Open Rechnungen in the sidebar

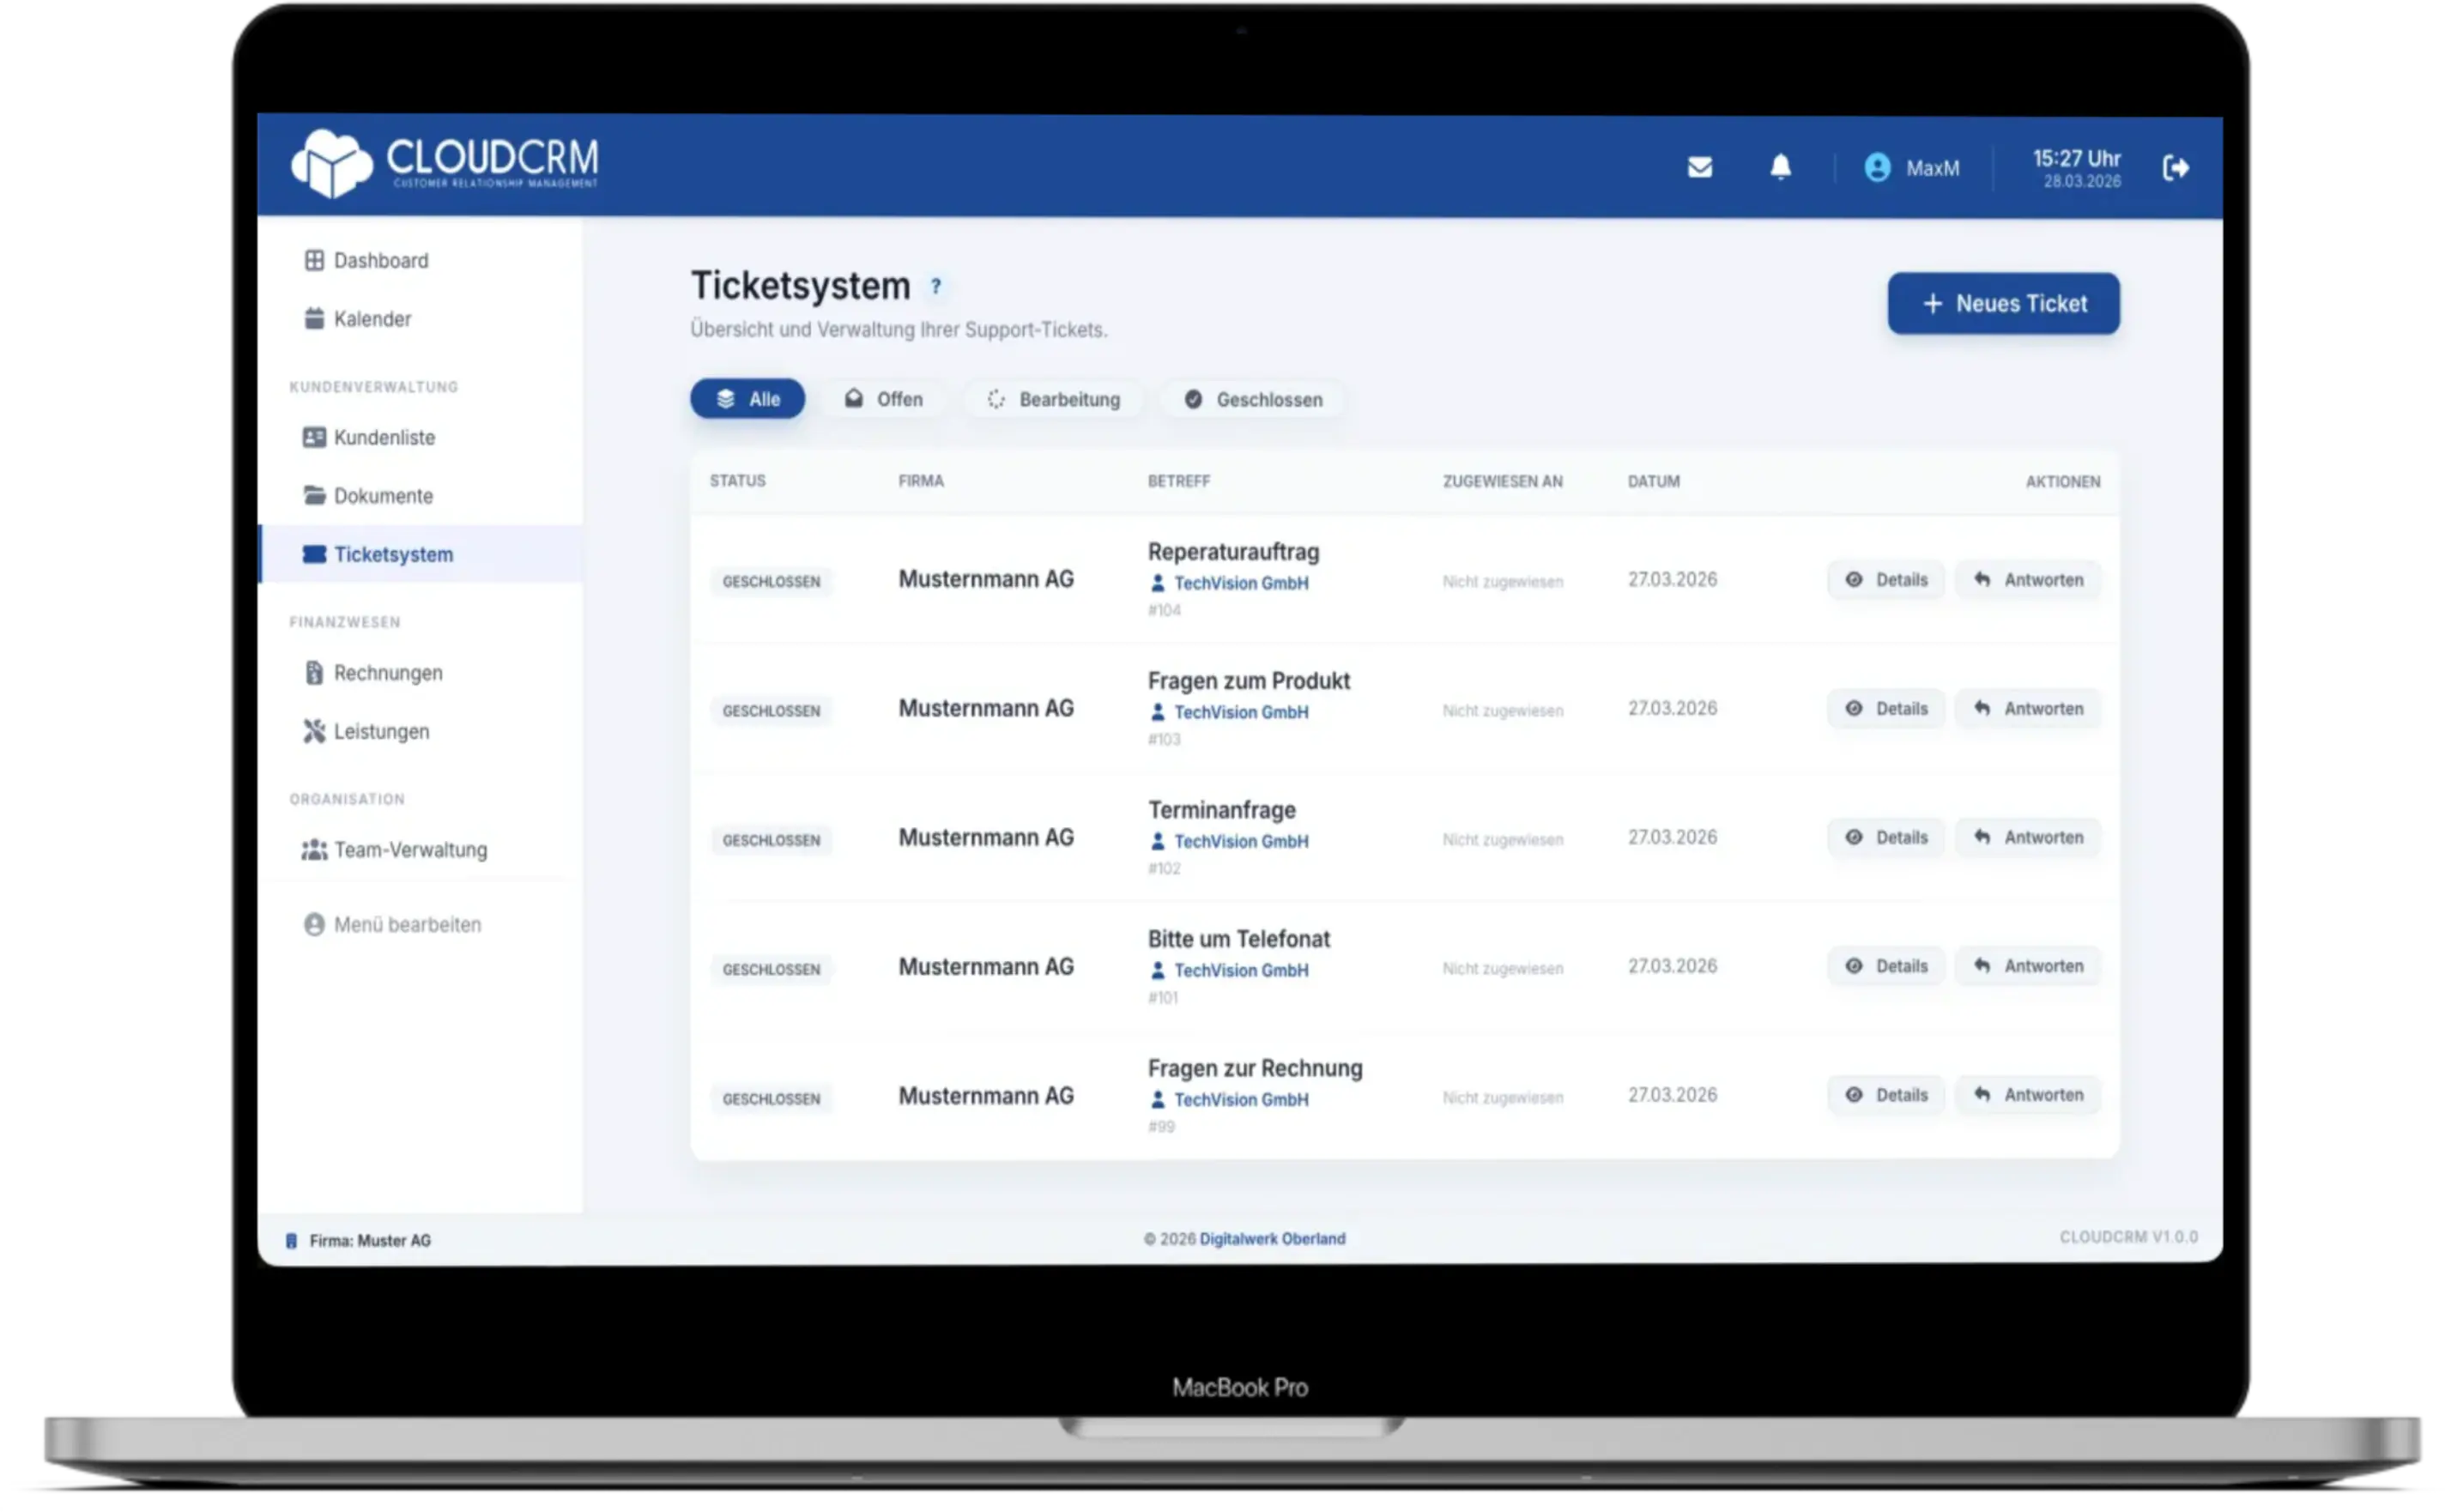pos(421,673)
